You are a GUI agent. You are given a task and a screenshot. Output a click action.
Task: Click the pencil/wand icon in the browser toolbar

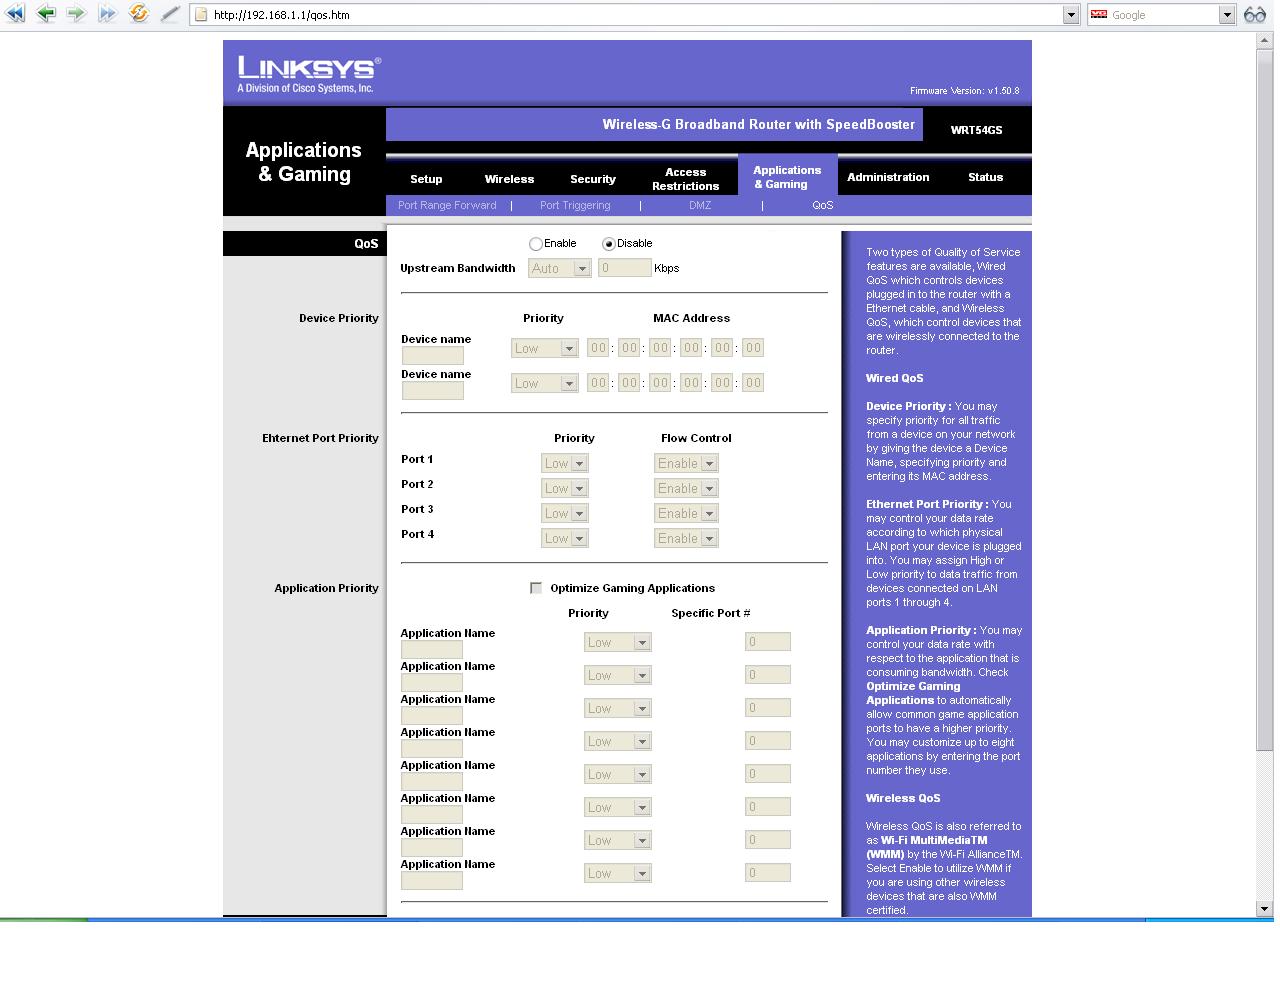(x=170, y=14)
